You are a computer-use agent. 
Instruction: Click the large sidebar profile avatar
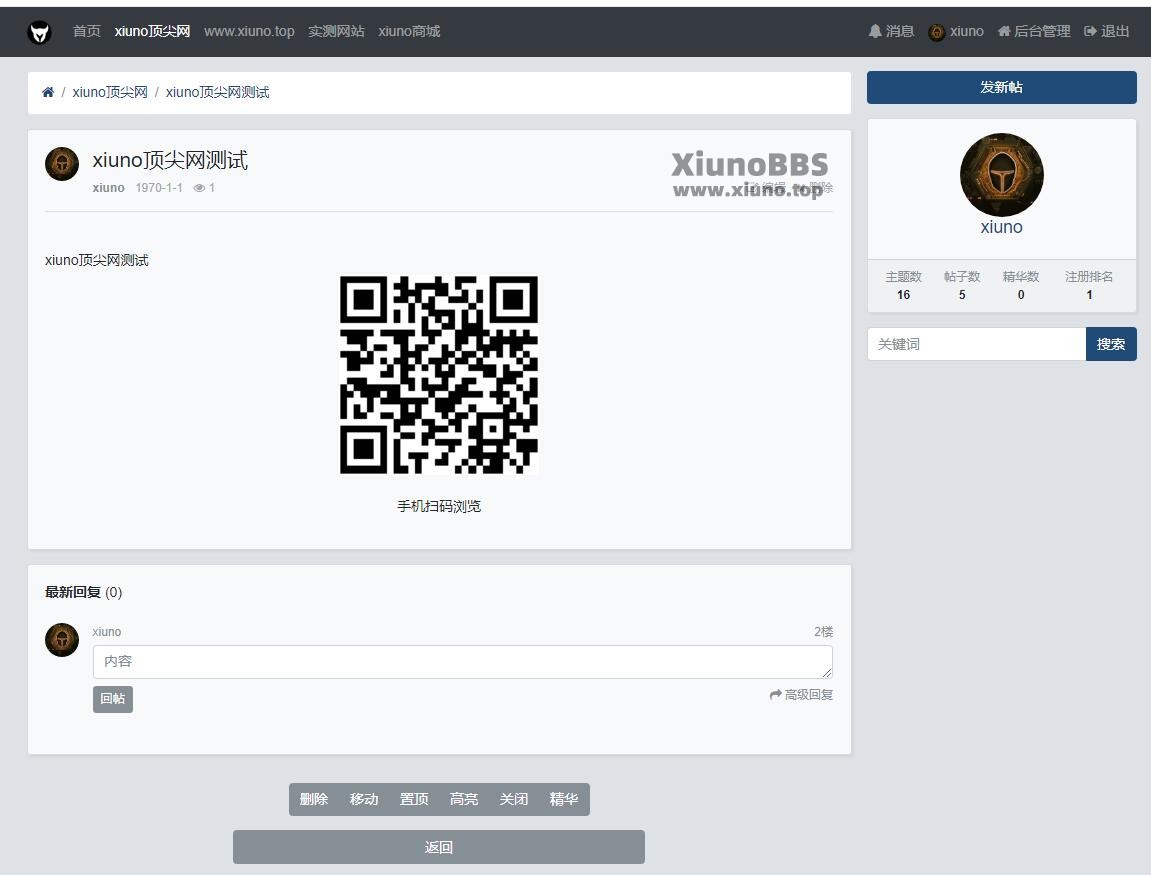point(1001,175)
